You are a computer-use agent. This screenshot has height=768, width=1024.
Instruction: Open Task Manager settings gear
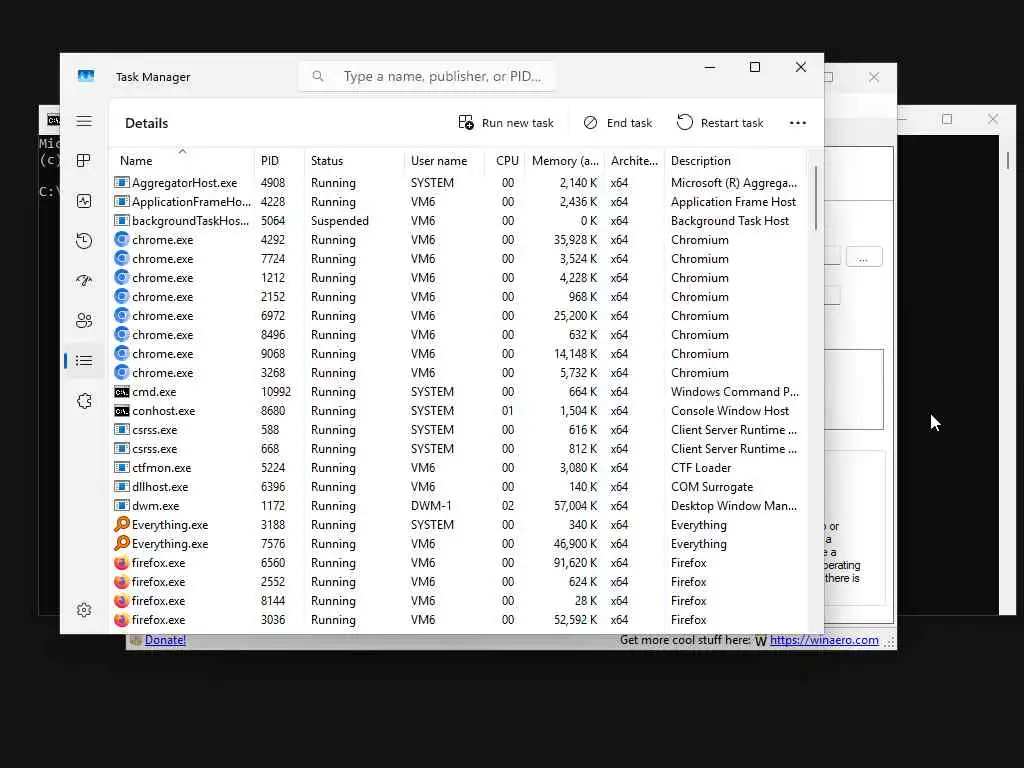point(84,610)
